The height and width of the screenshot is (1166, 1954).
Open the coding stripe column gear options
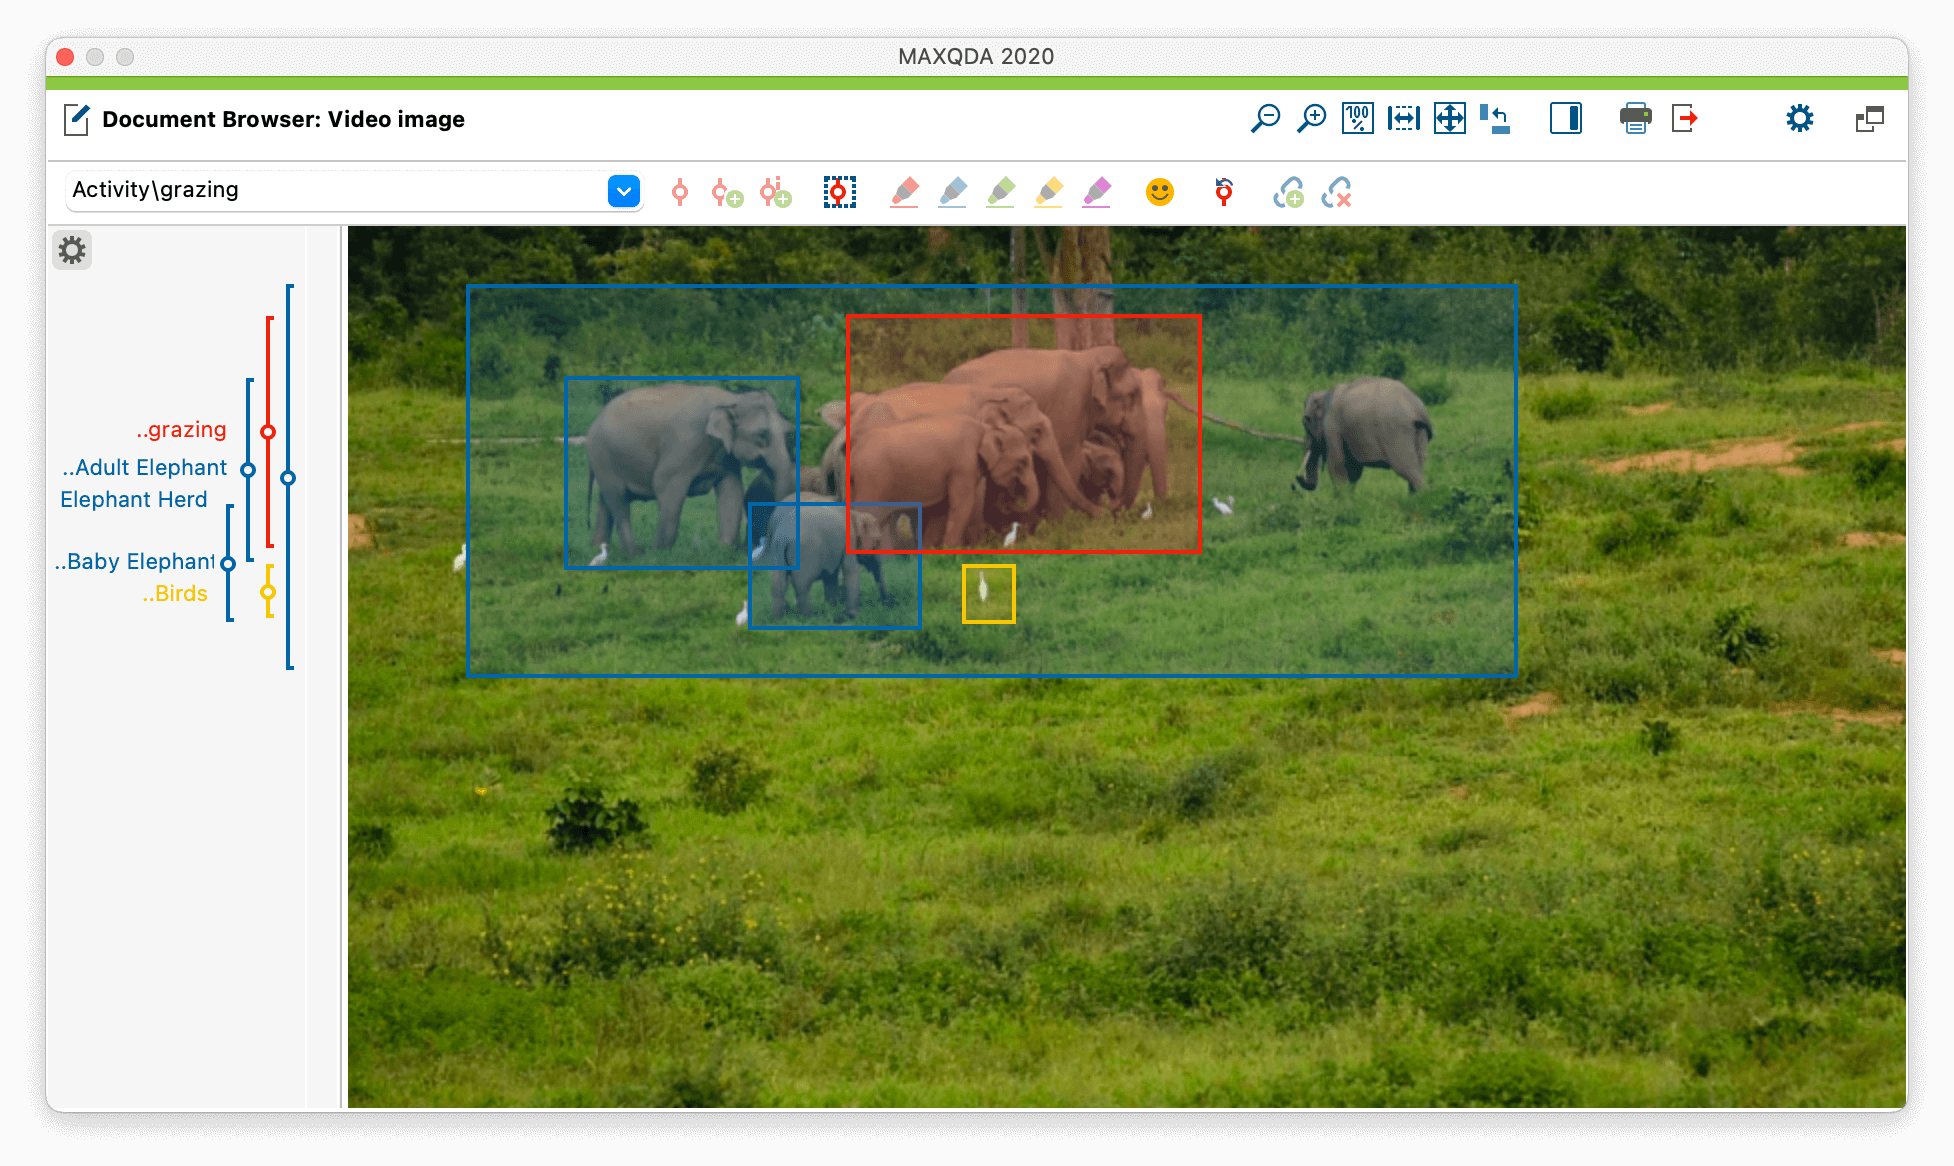(x=72, y=250)
